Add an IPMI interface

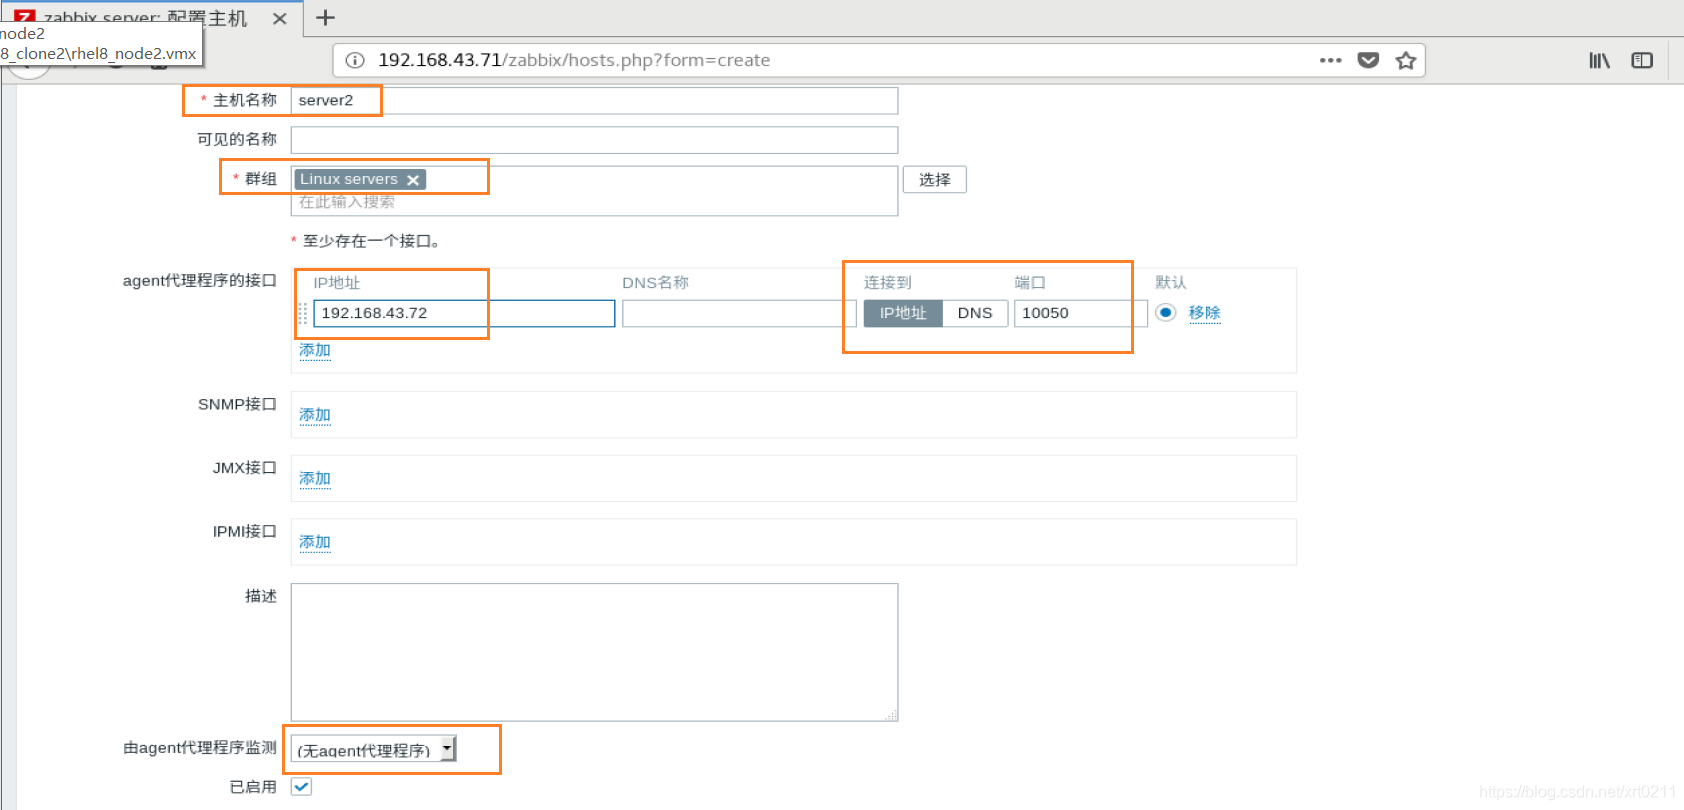[x=315, y=542]
